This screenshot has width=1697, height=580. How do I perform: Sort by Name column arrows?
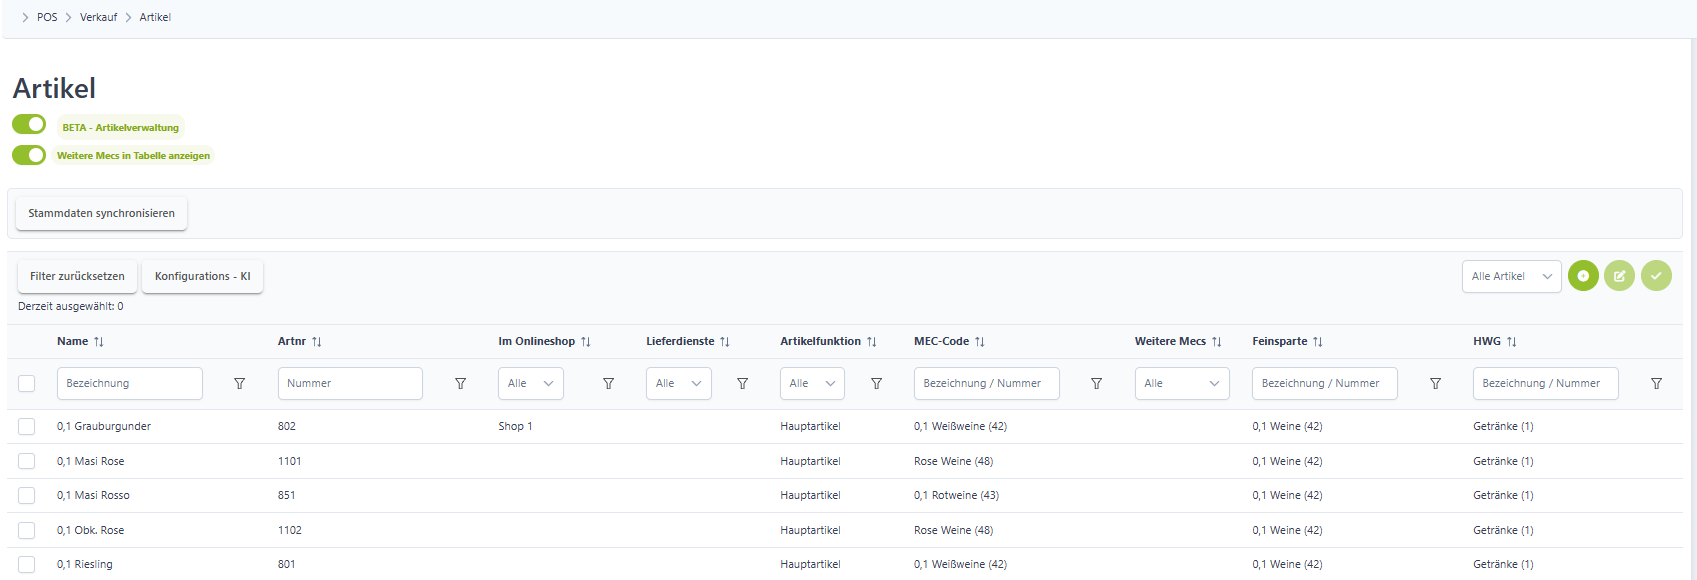(99, 342)
